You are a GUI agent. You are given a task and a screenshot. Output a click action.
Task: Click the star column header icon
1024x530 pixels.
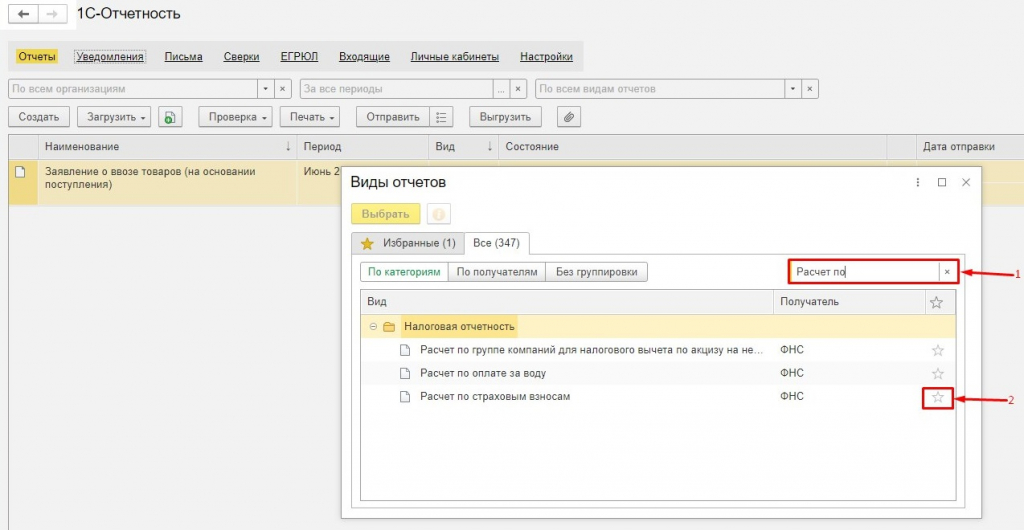(936, 302)
